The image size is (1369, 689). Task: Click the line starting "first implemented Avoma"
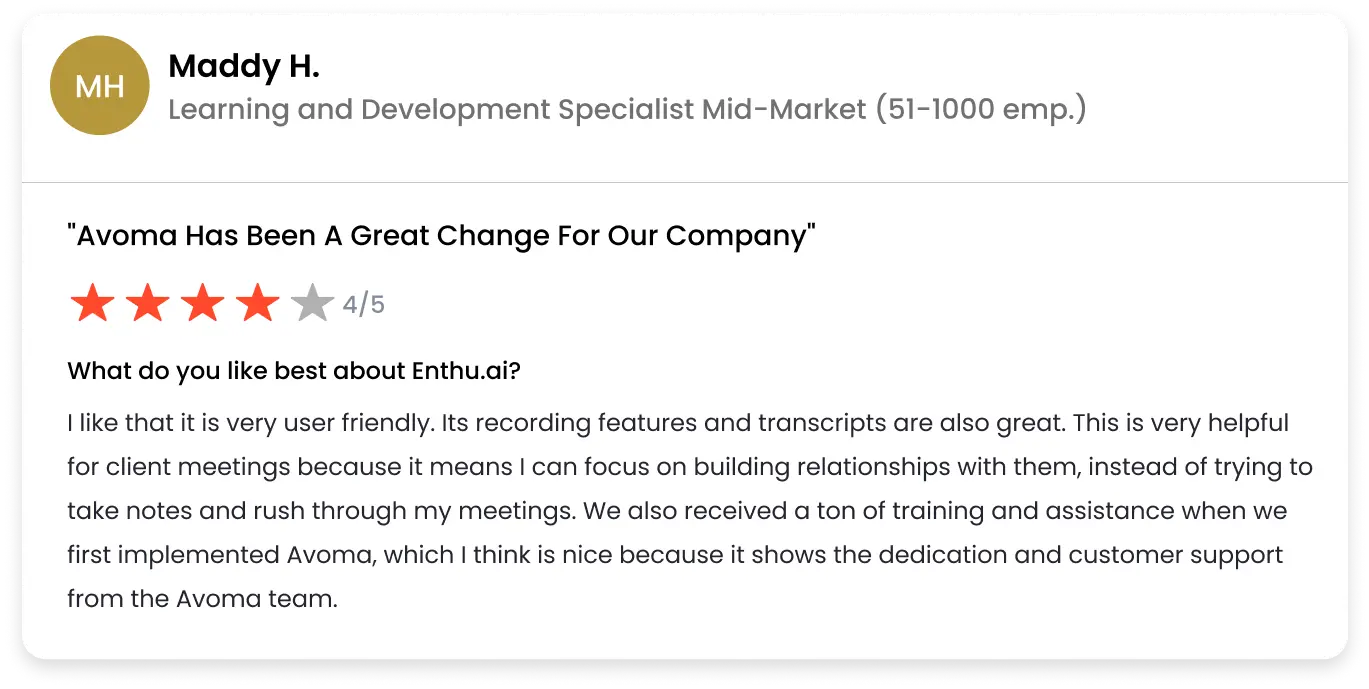coord(675,555)
